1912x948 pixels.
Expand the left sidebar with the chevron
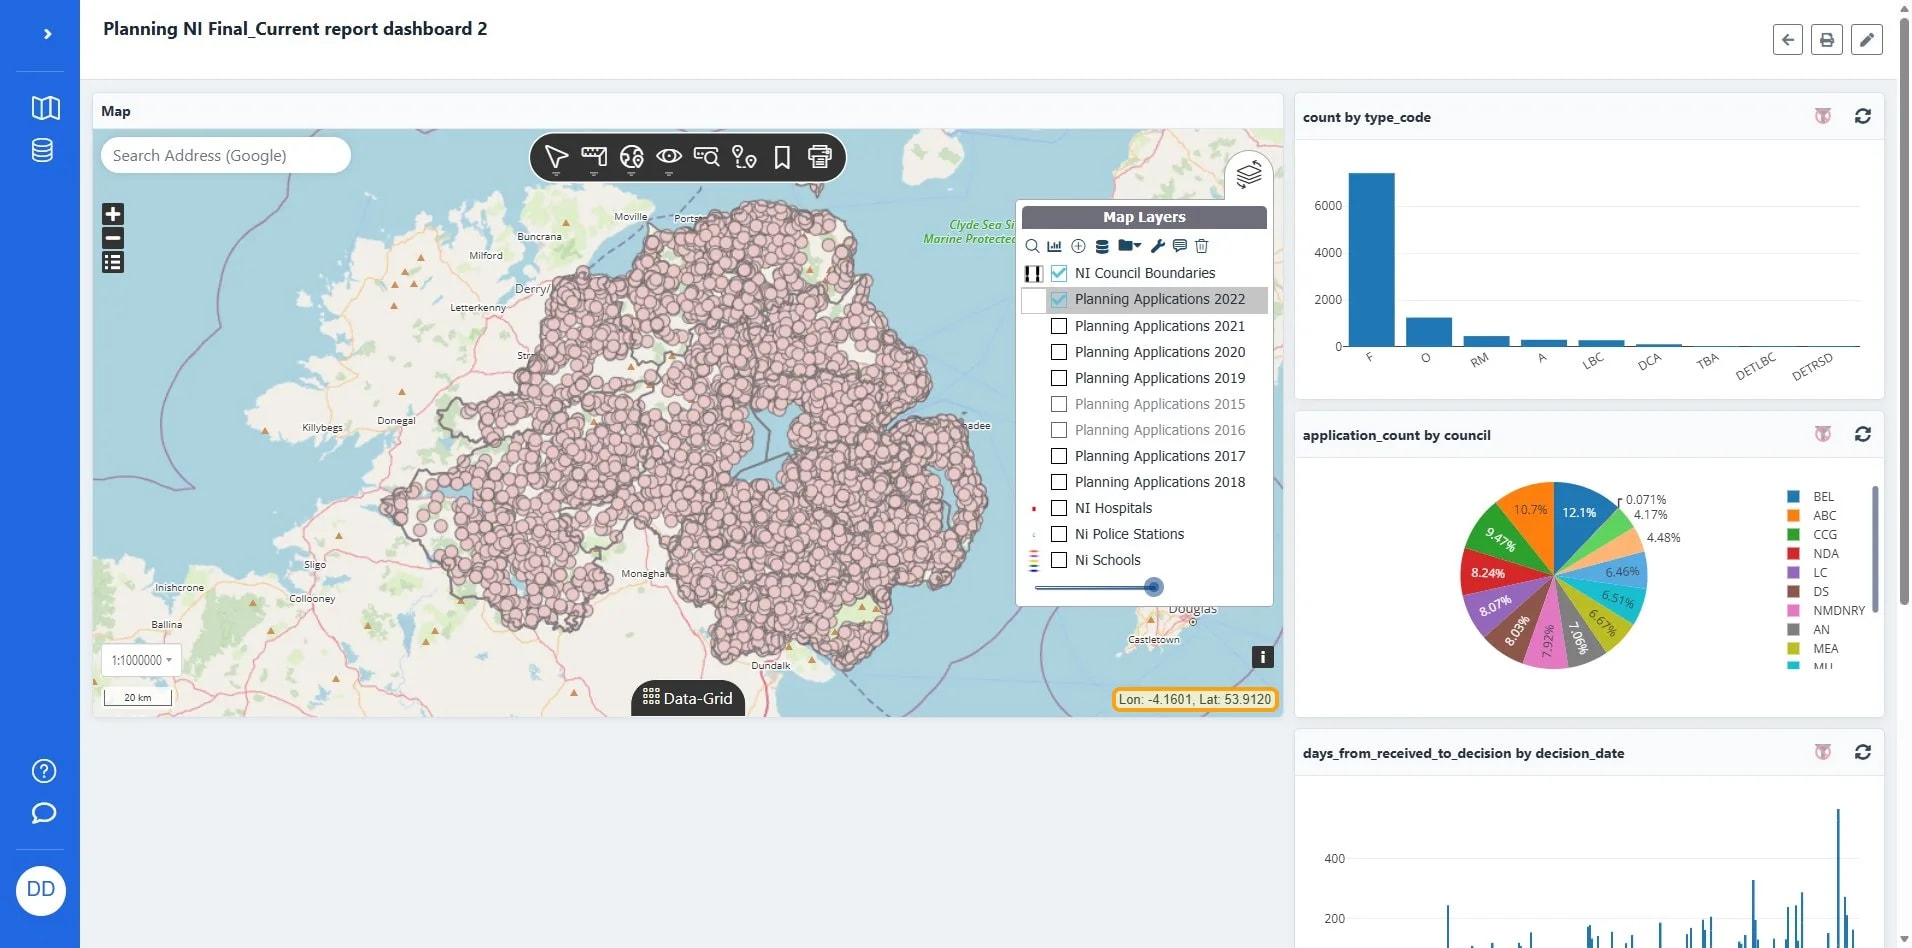coord(47,34)
